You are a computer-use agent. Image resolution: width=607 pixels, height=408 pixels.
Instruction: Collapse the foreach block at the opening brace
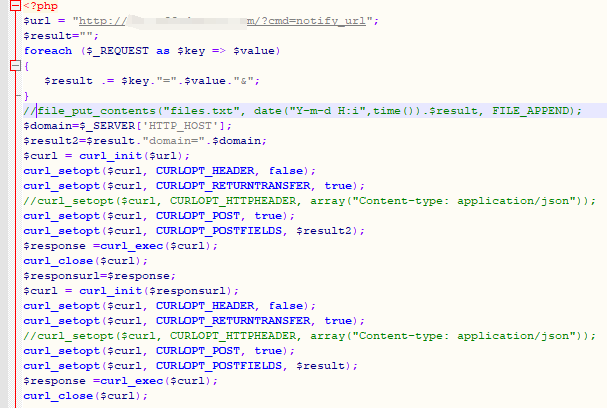pyautogui.click(x=13, y=66)
